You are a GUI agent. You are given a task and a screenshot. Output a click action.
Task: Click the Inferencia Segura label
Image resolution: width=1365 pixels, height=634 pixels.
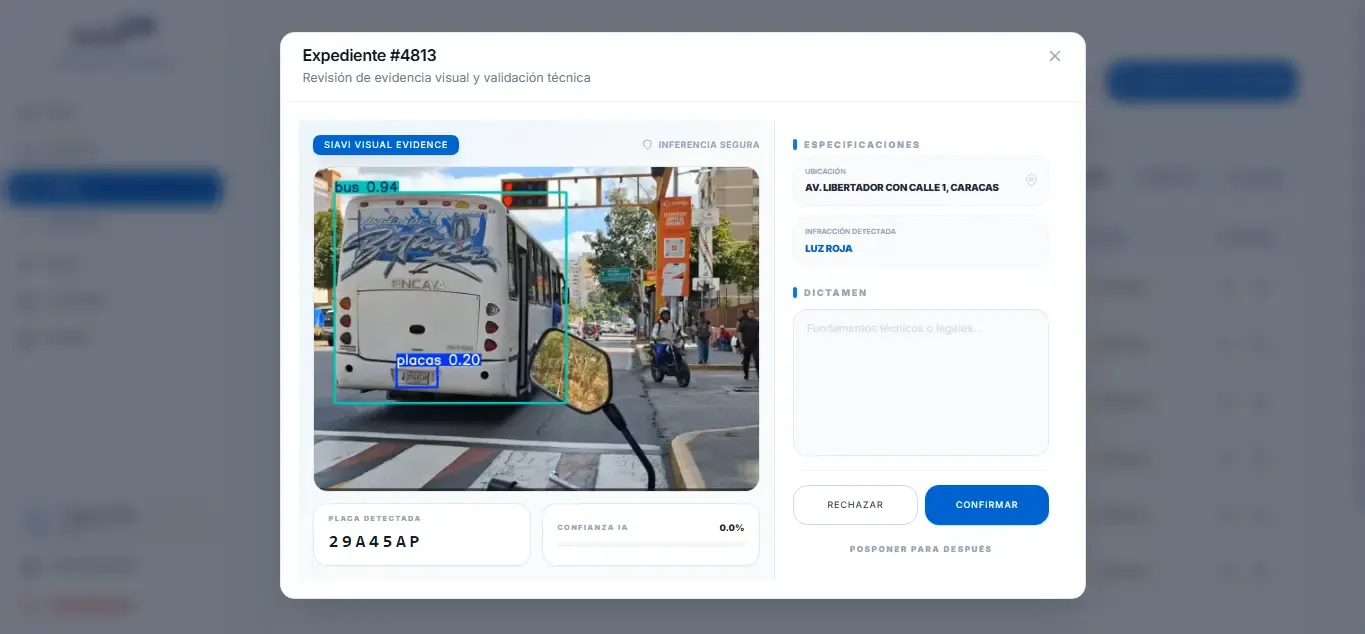click(709, 145)
